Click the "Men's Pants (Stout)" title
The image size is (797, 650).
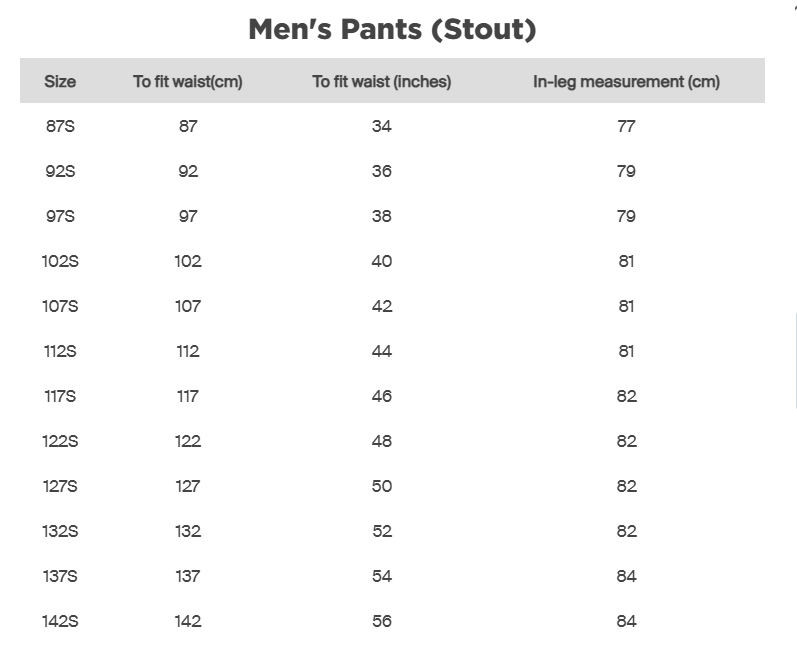[392, 30]
